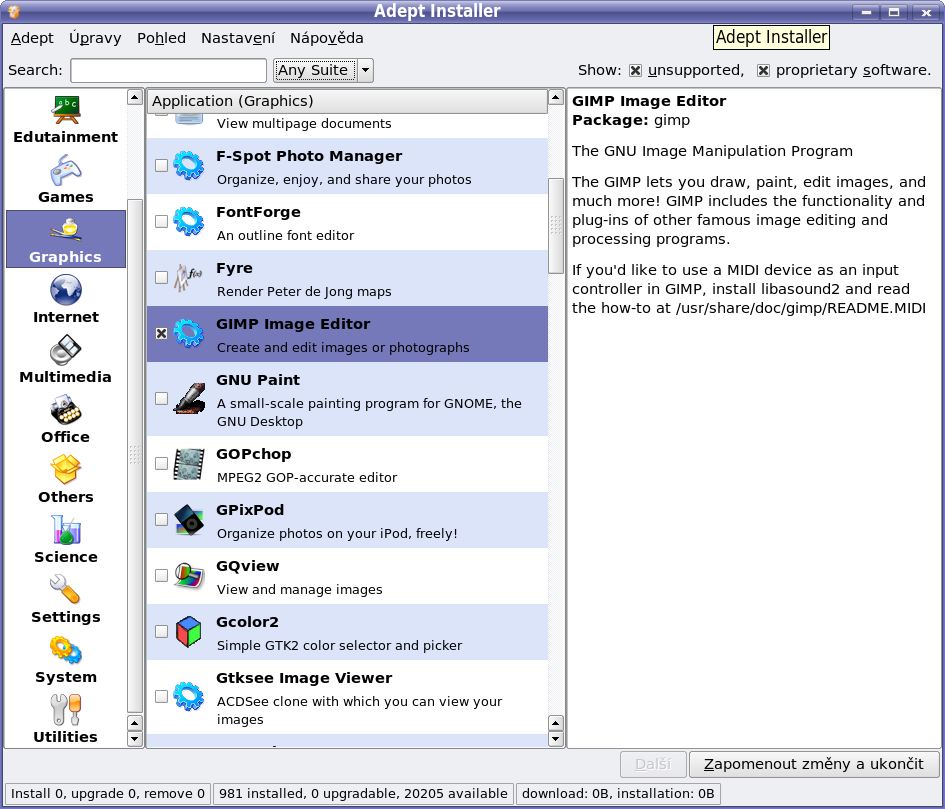Check the Gcolor2 checkbox
Image resolution: width=945 pixels, height=809 pixels.
(x=162, y=631)
